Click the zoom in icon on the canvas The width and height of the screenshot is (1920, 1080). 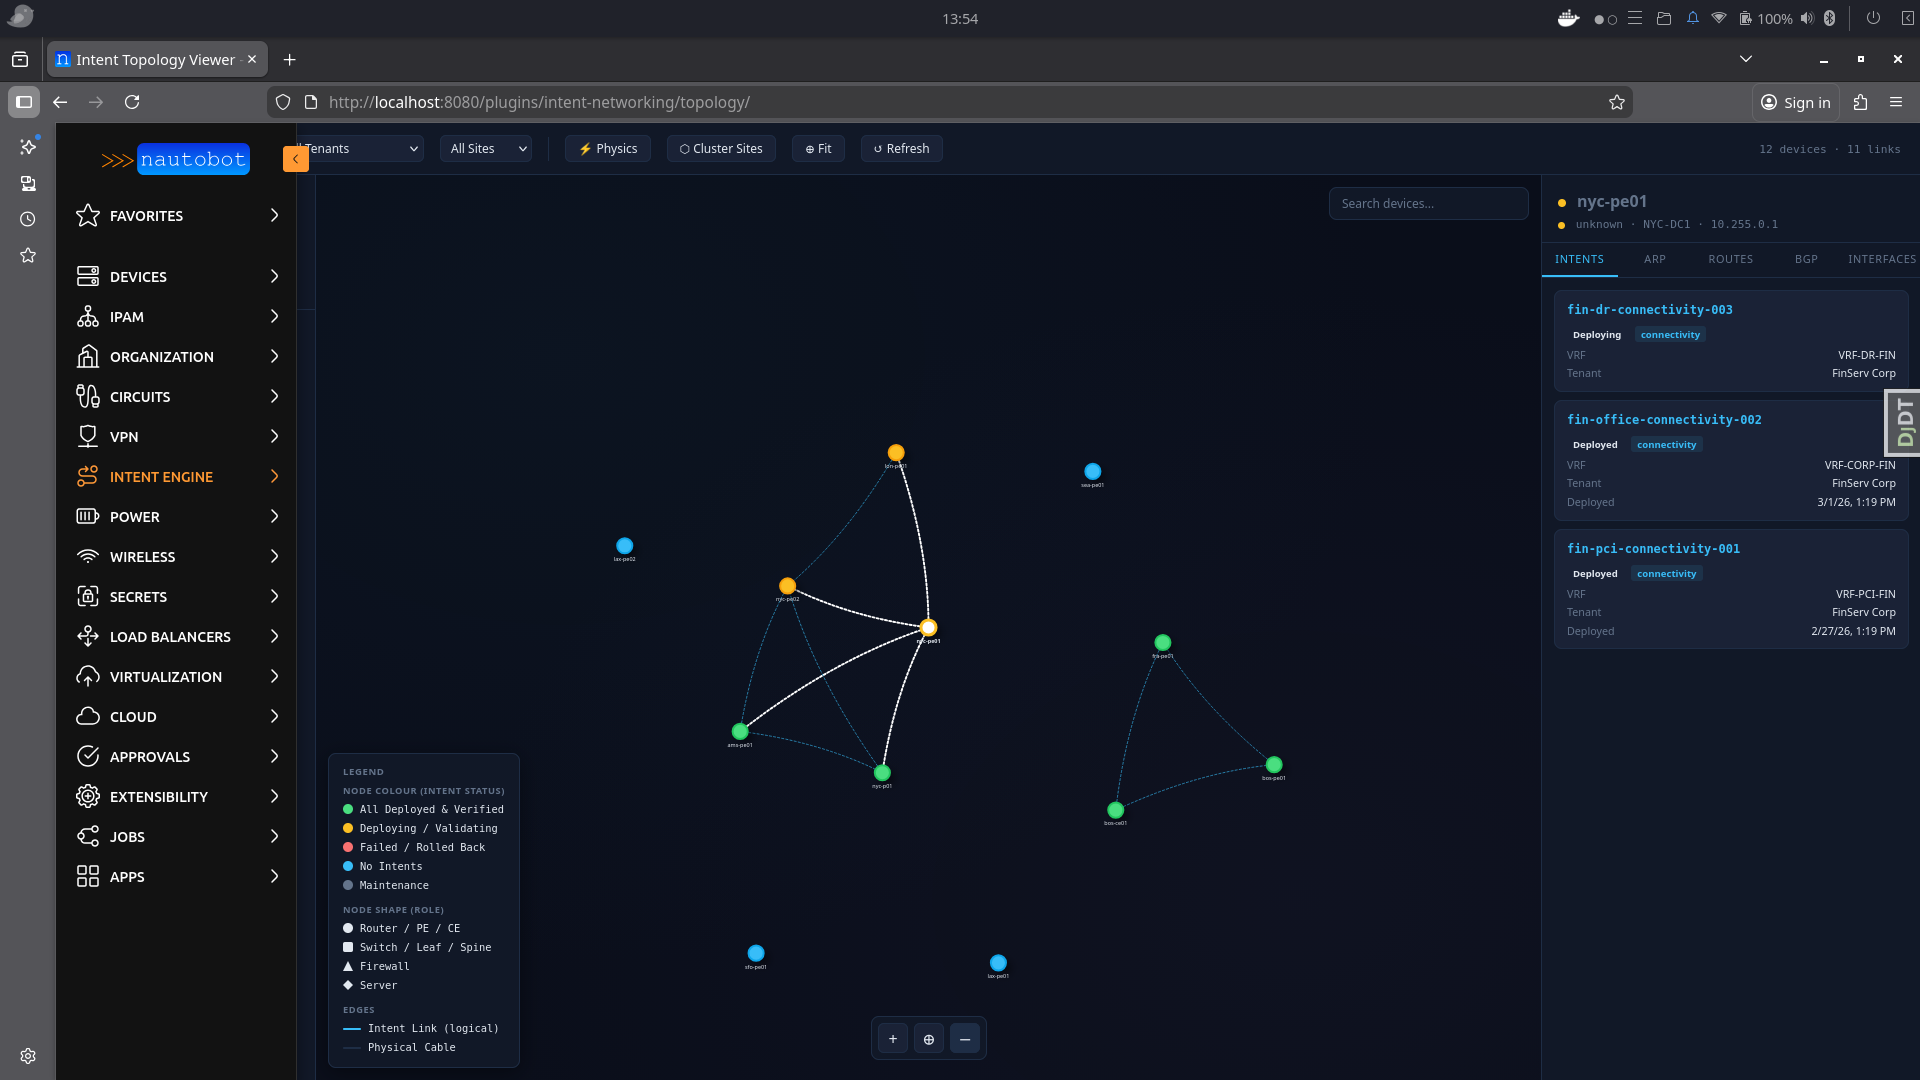[893, 1038]
